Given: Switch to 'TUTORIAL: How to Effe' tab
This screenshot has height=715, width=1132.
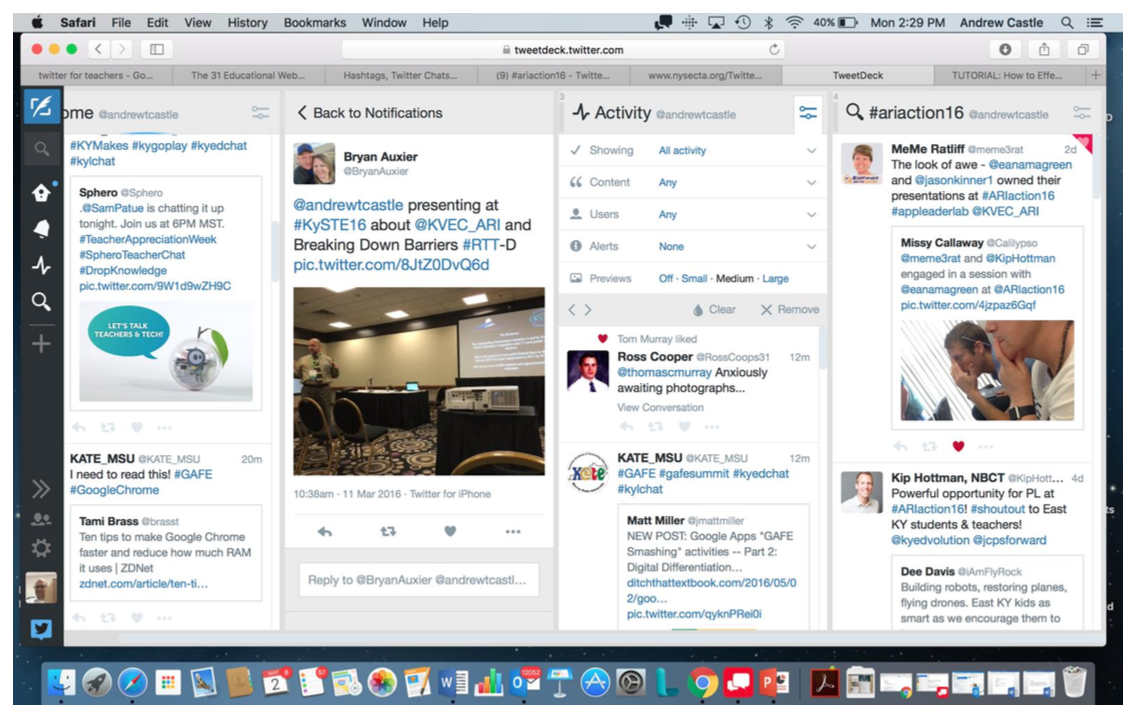Looking at the screenshot, I should [1006, 75].
